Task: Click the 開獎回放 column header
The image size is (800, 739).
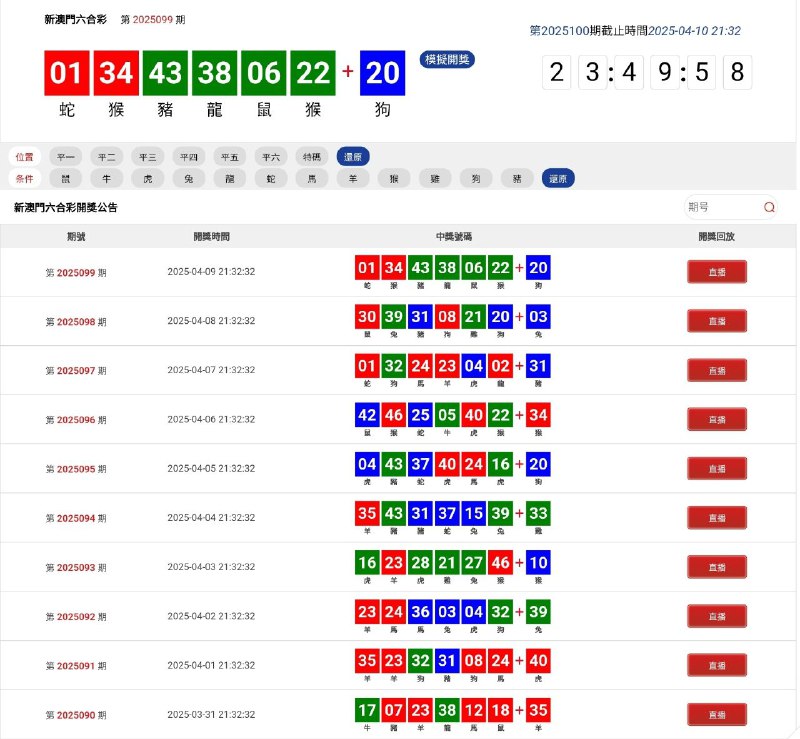Action: click(716, 236)
